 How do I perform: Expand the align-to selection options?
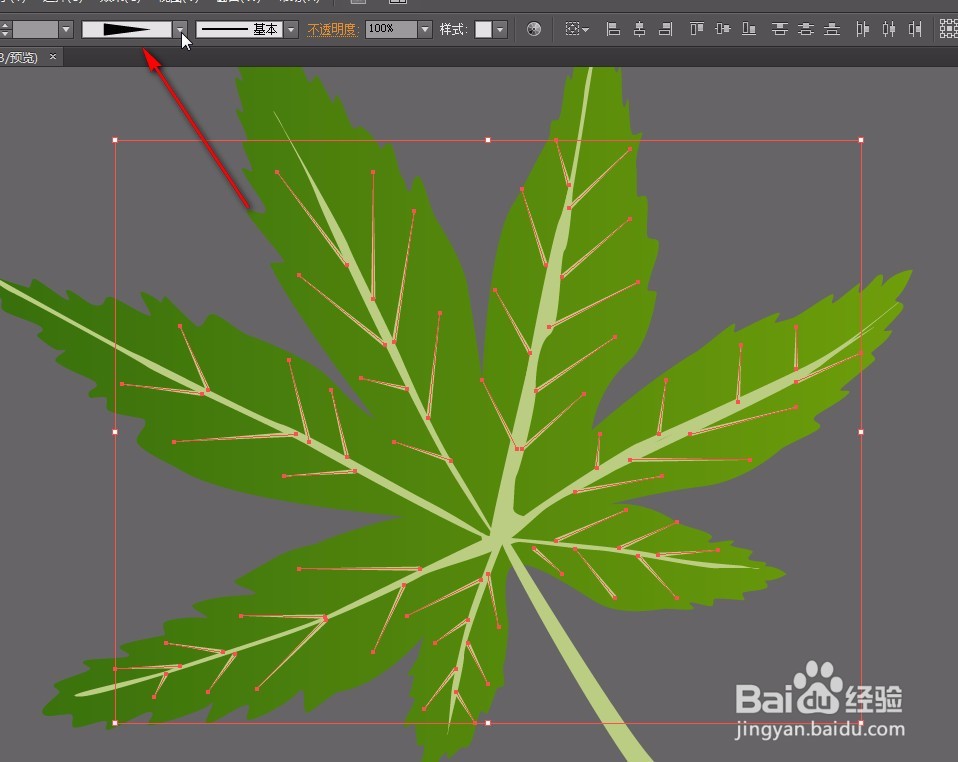(x=583, y=30)
